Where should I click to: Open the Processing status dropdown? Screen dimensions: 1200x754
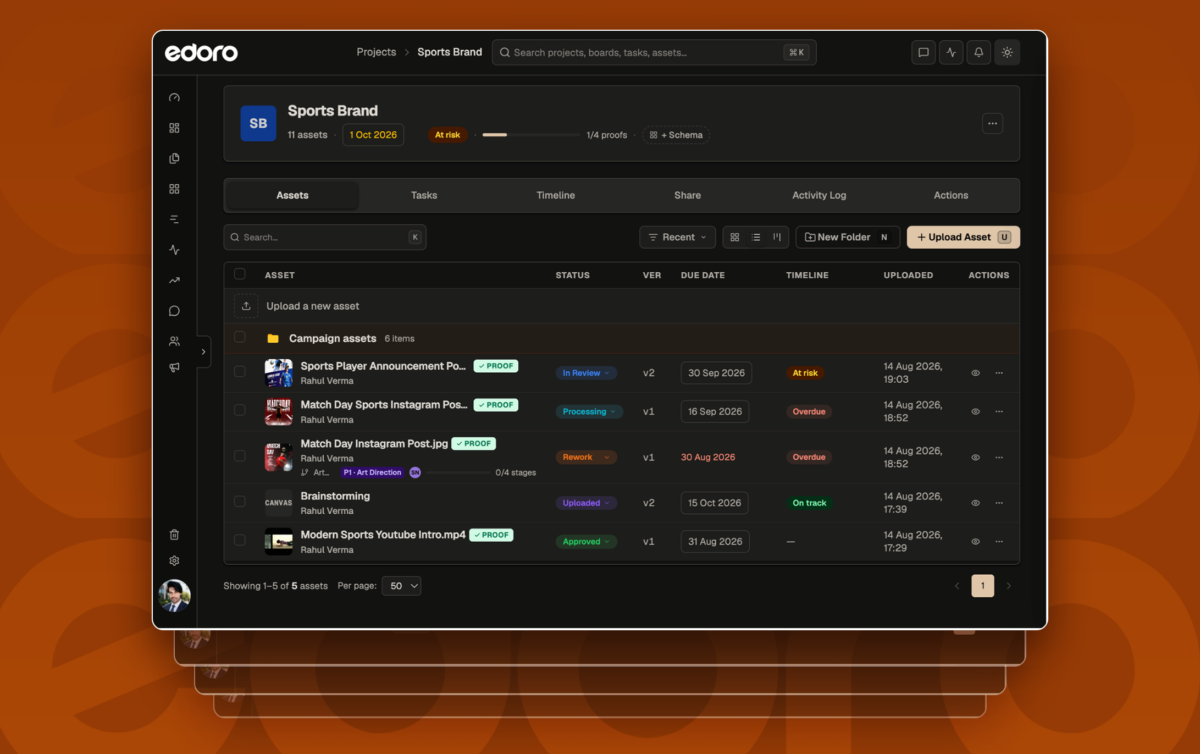coord(589,411)
